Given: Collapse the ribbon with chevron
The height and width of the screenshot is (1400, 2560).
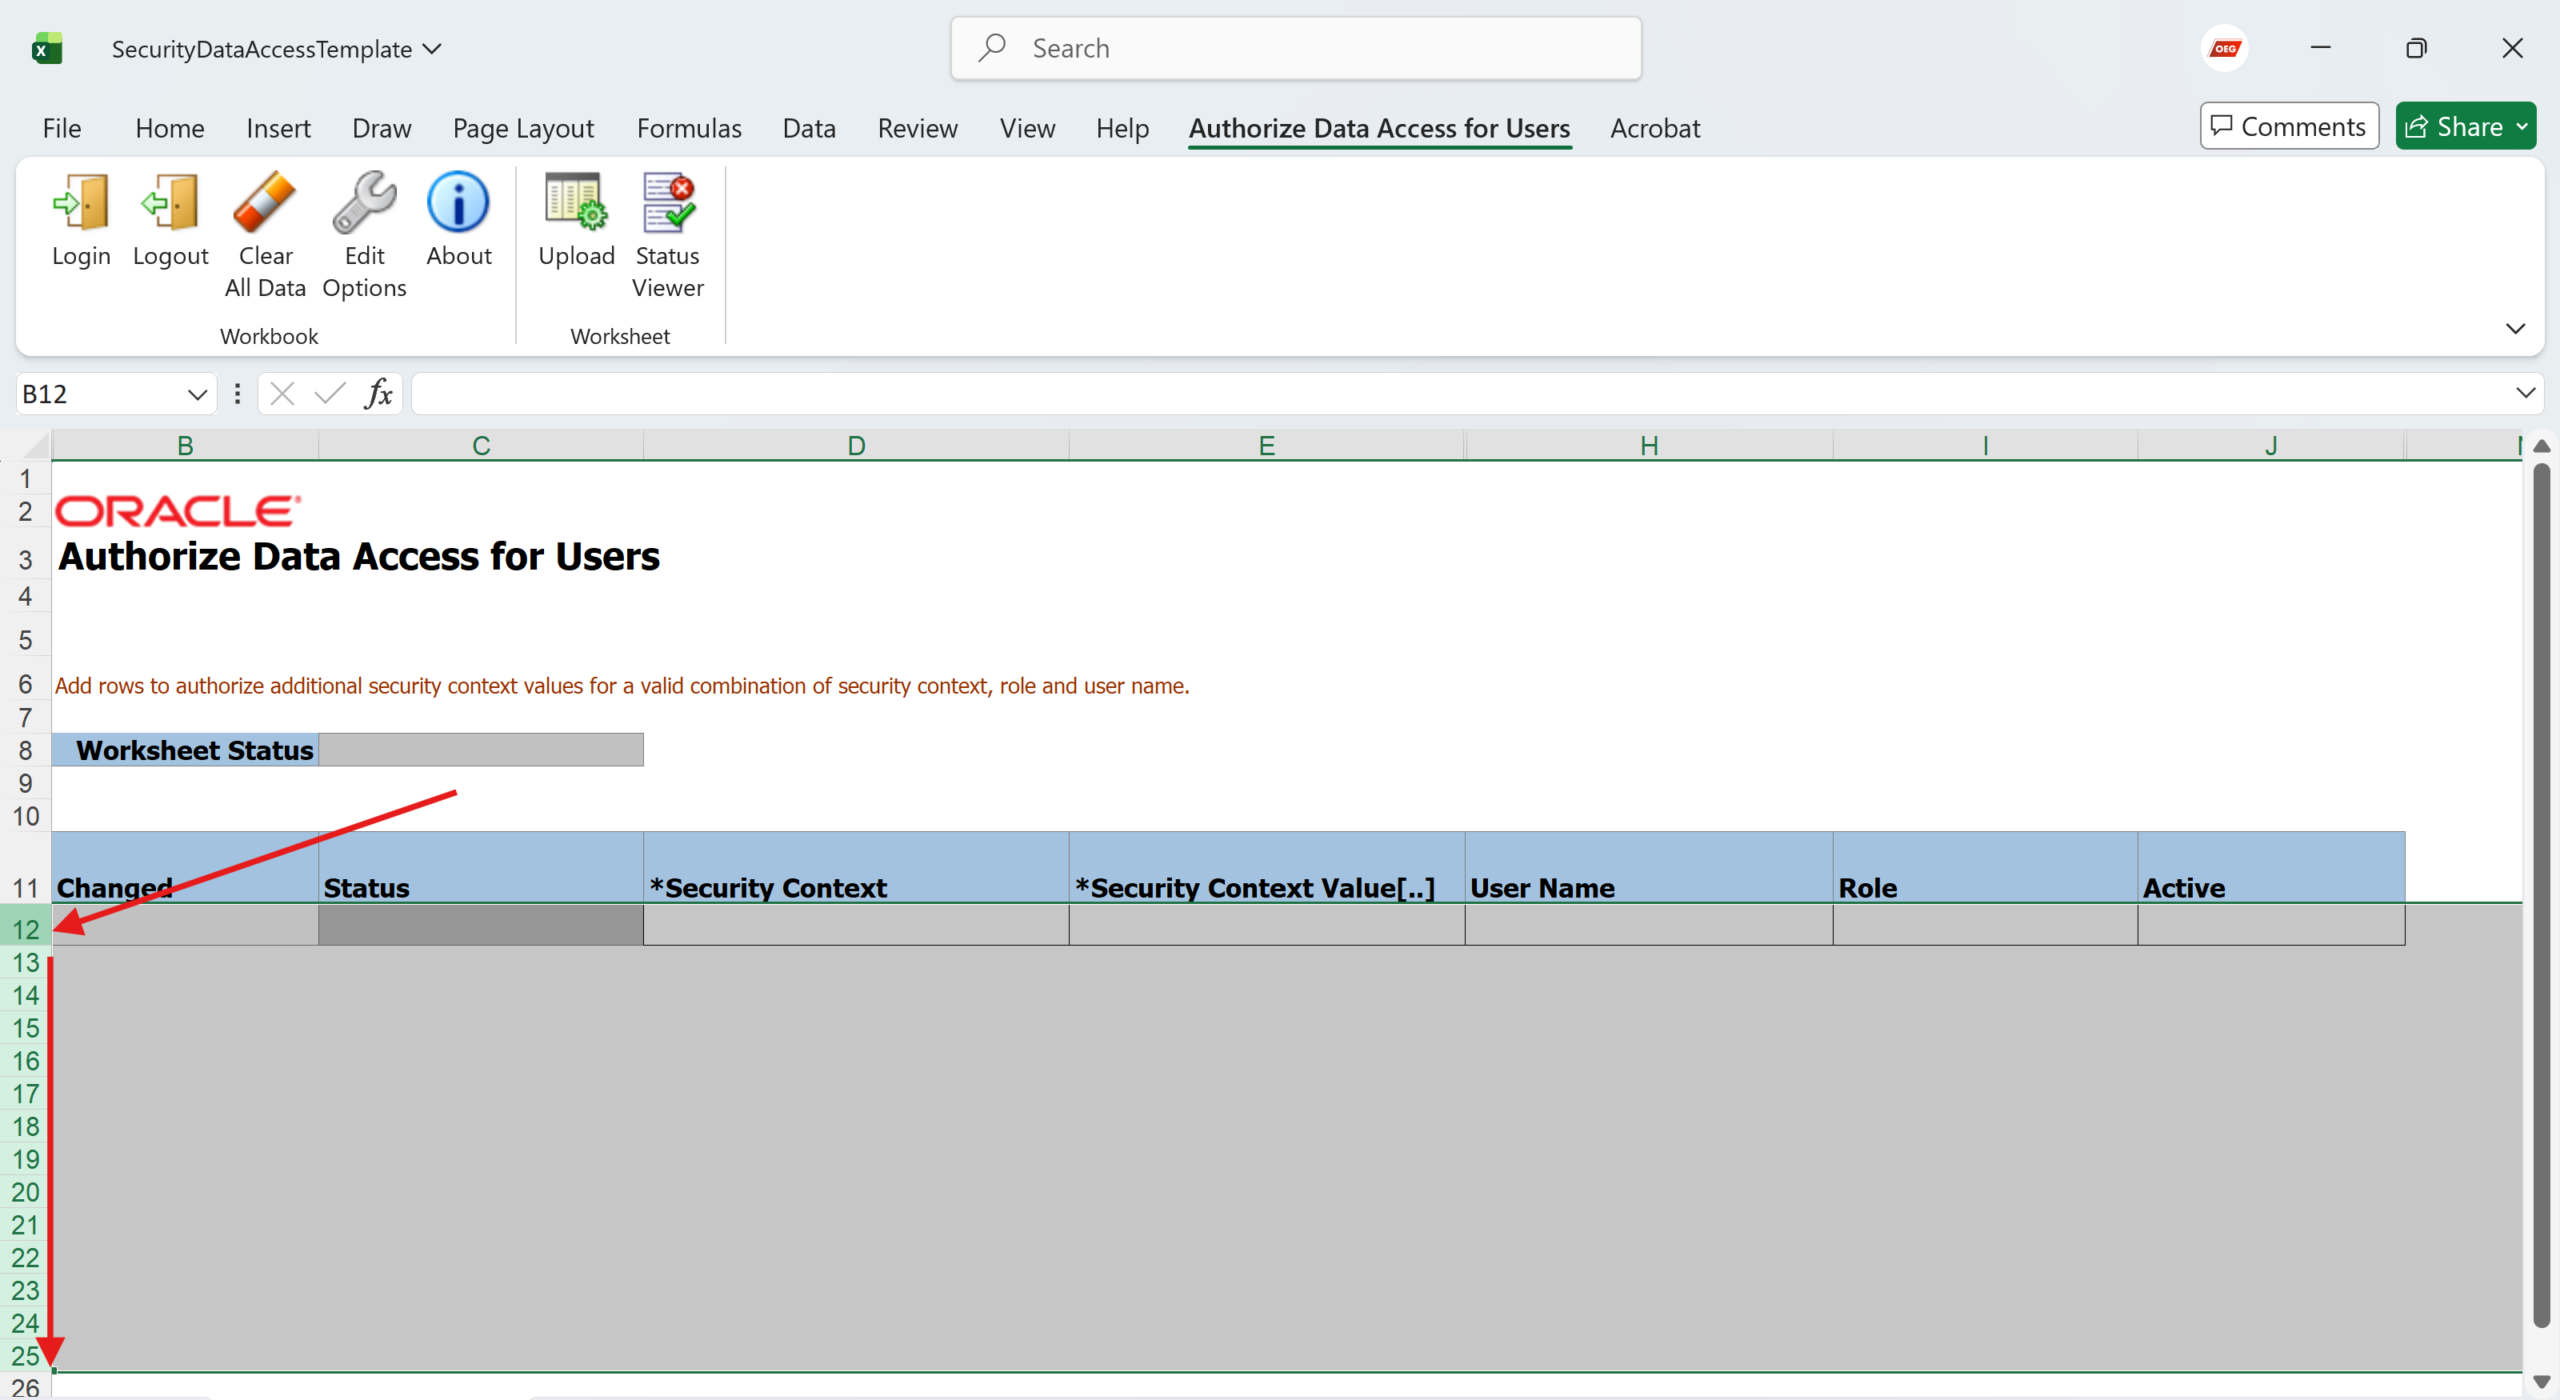Looking at the screenshot, I should [x=2515, y=328].
